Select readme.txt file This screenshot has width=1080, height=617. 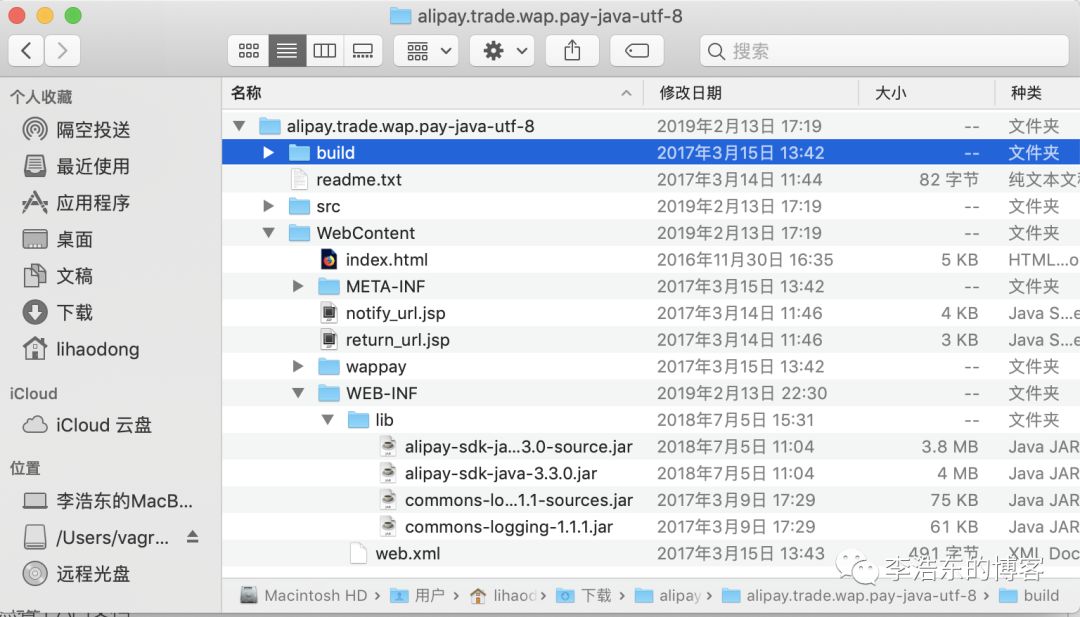(651, 179)
